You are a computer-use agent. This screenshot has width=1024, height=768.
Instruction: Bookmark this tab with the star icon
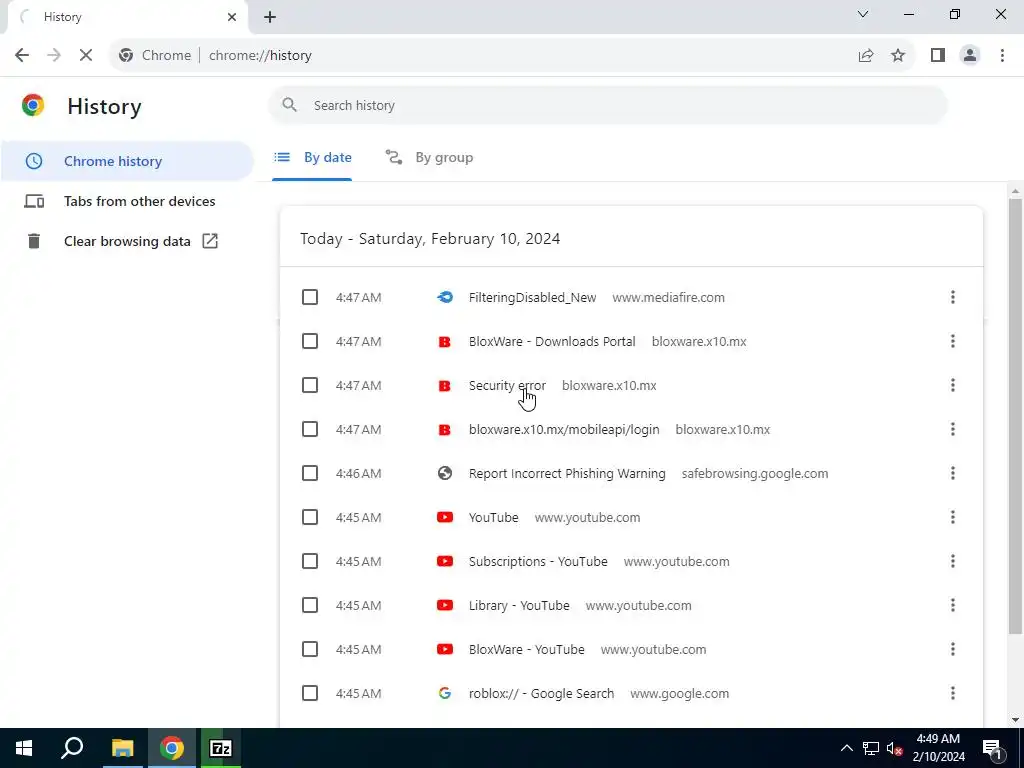[x=898, y=56]
